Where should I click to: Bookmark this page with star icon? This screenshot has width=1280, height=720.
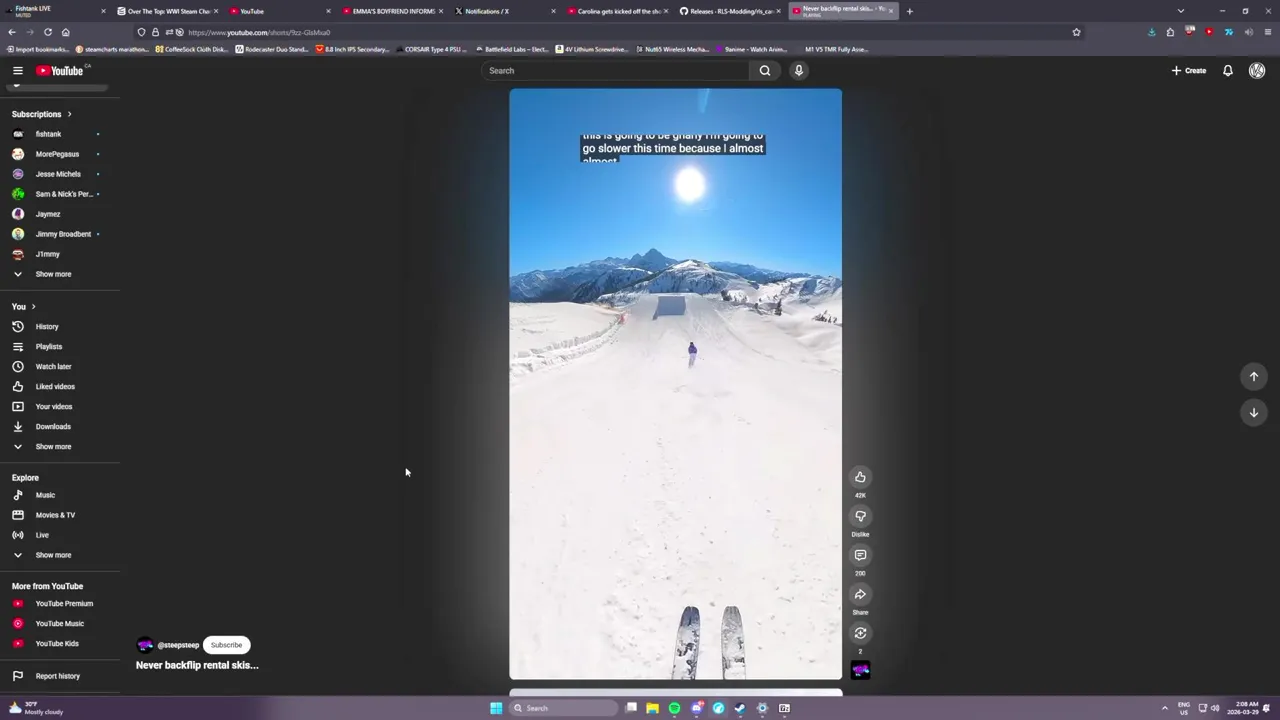pyautogui.click(x=1076, y=32)
